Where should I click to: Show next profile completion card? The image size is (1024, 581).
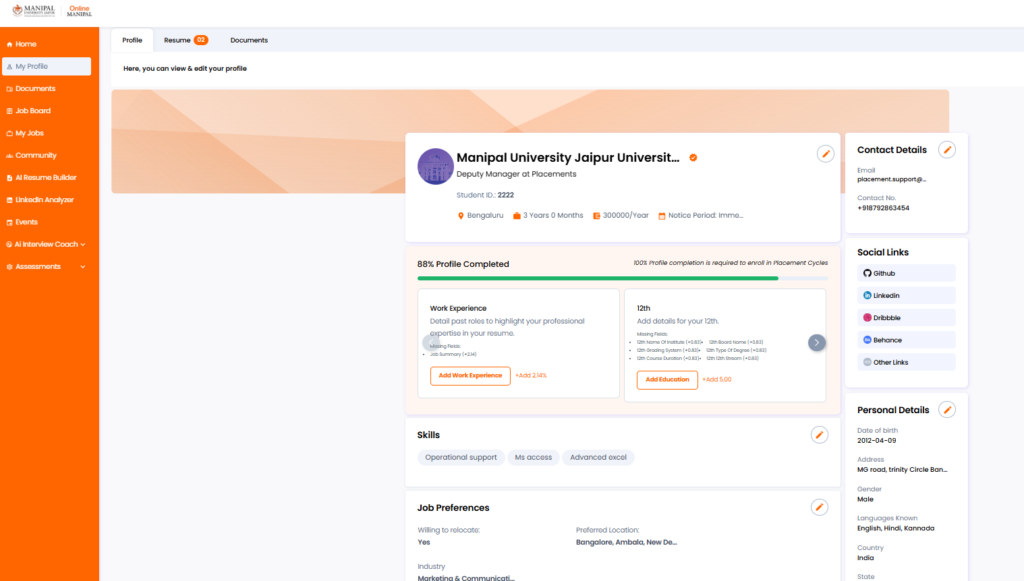(x=817, y=342)
